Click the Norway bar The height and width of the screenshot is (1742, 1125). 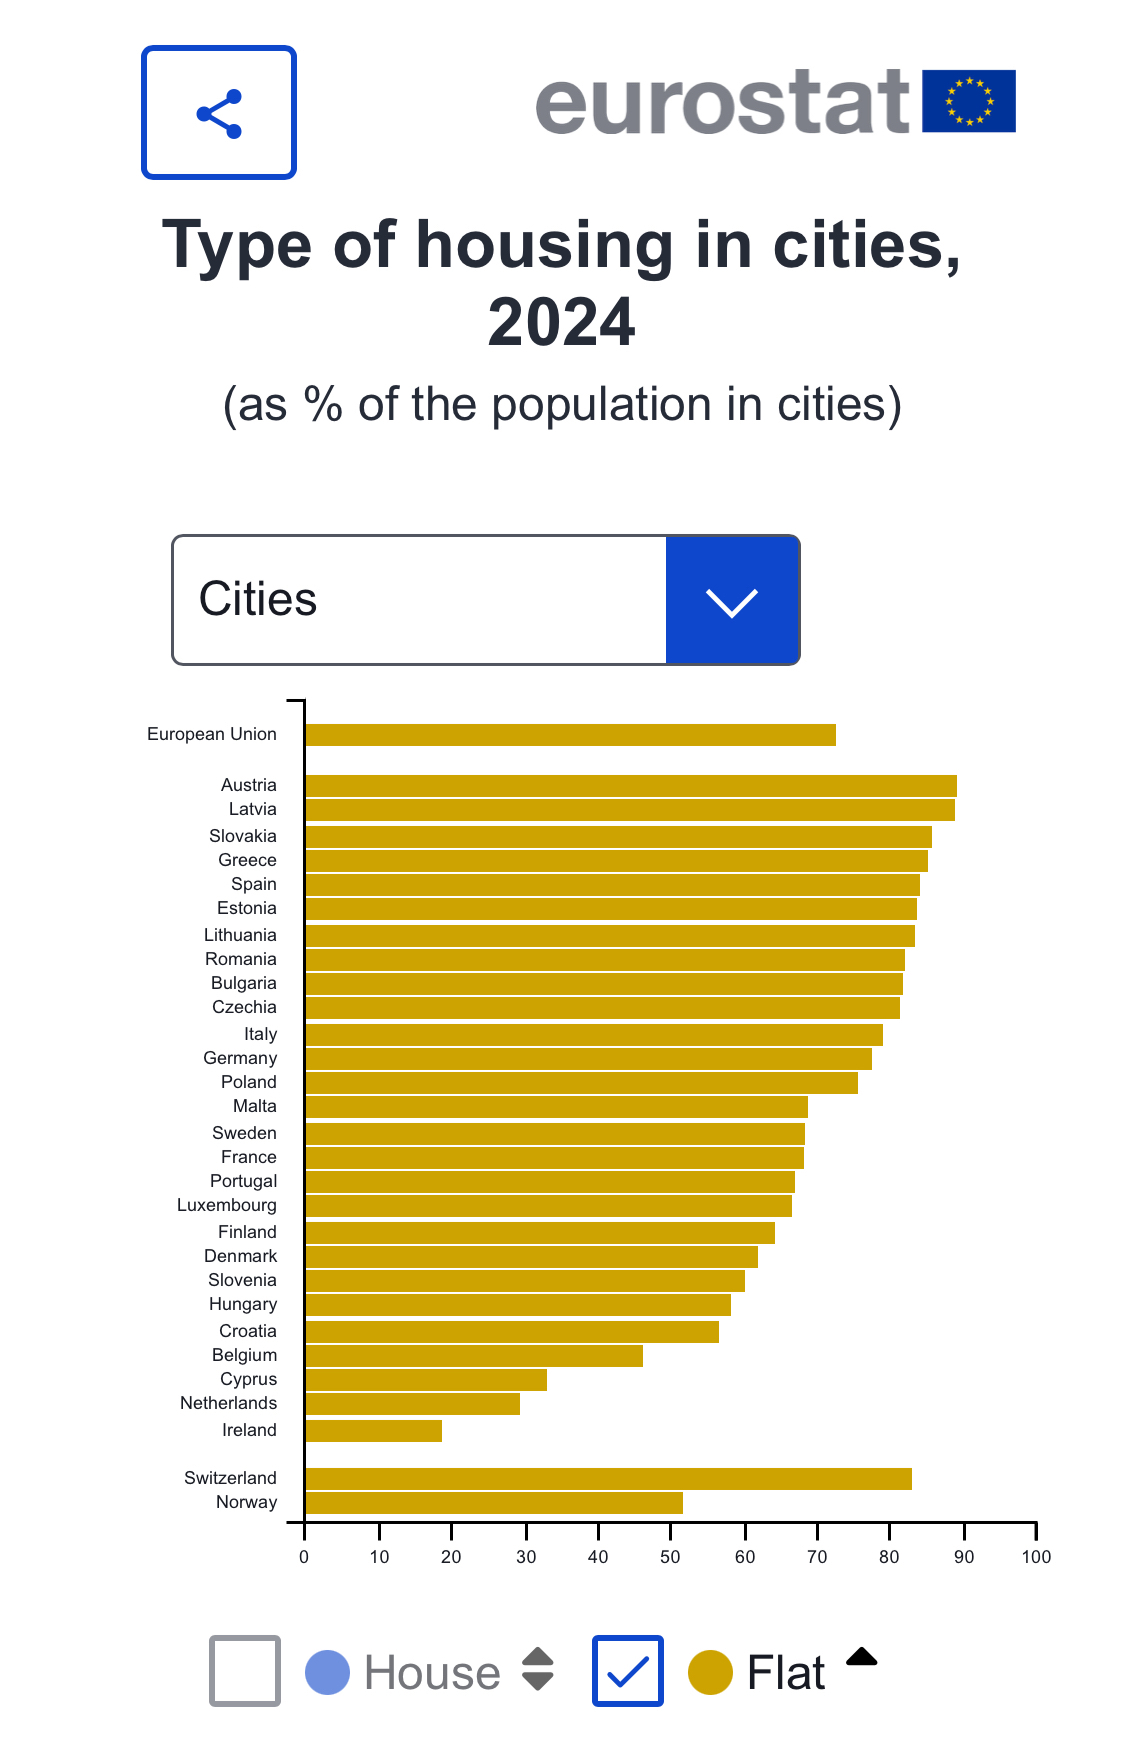coord(494,1503)
